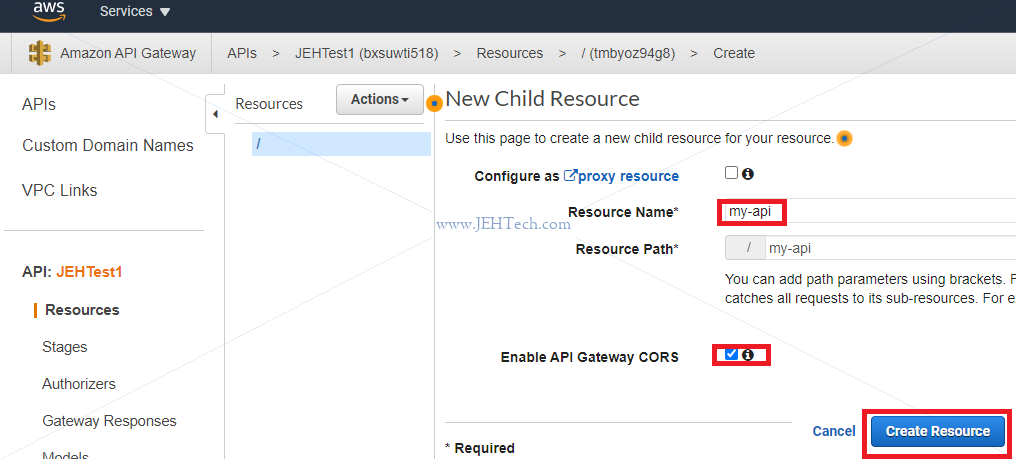This screenshot has height=459, width=1016.
Task: Open the Services dropdown menu
Action: (x=135, y=12)
